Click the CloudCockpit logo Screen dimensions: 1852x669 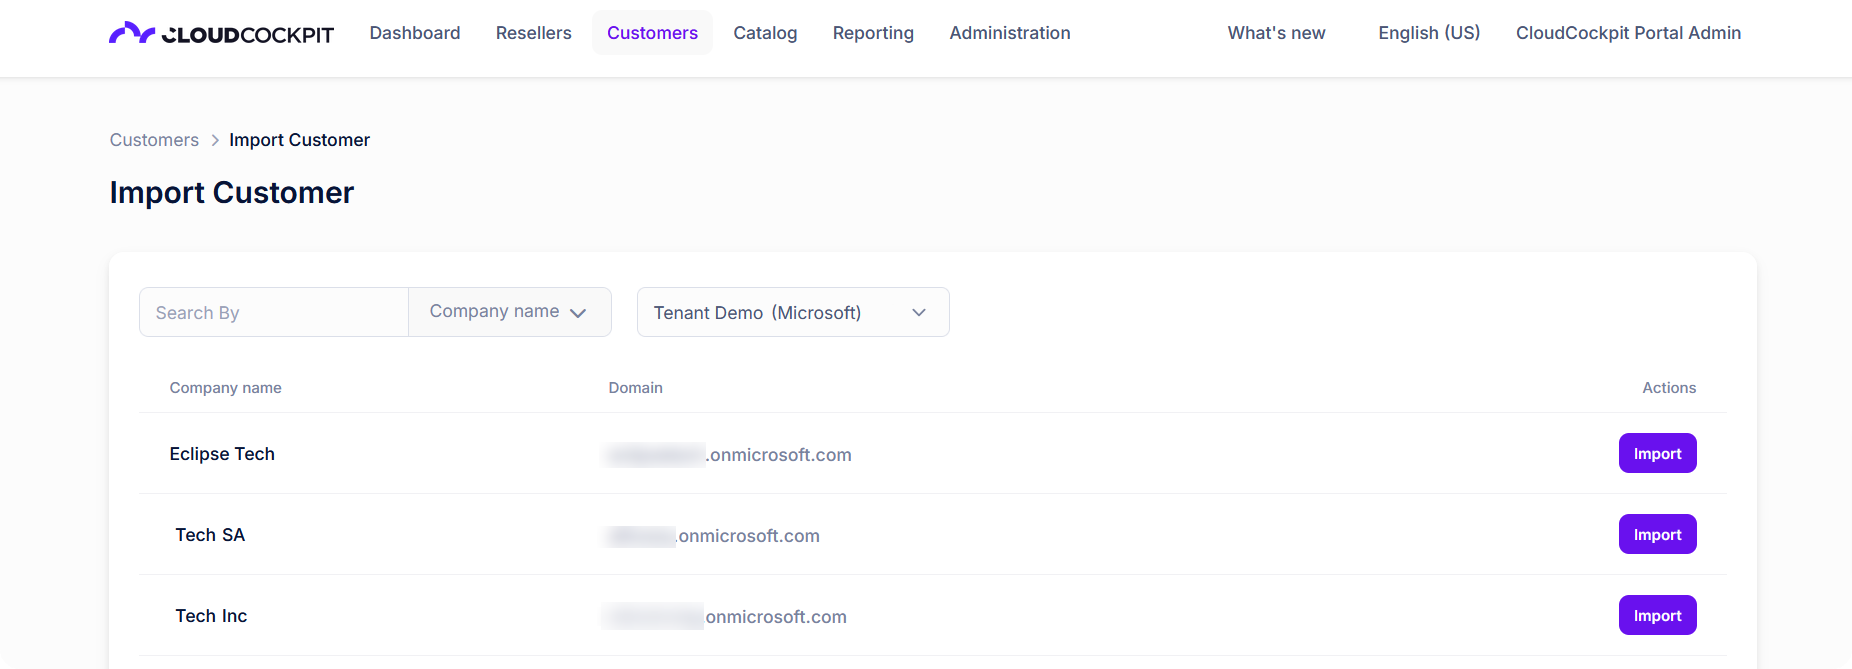click(x=221, y=33)
